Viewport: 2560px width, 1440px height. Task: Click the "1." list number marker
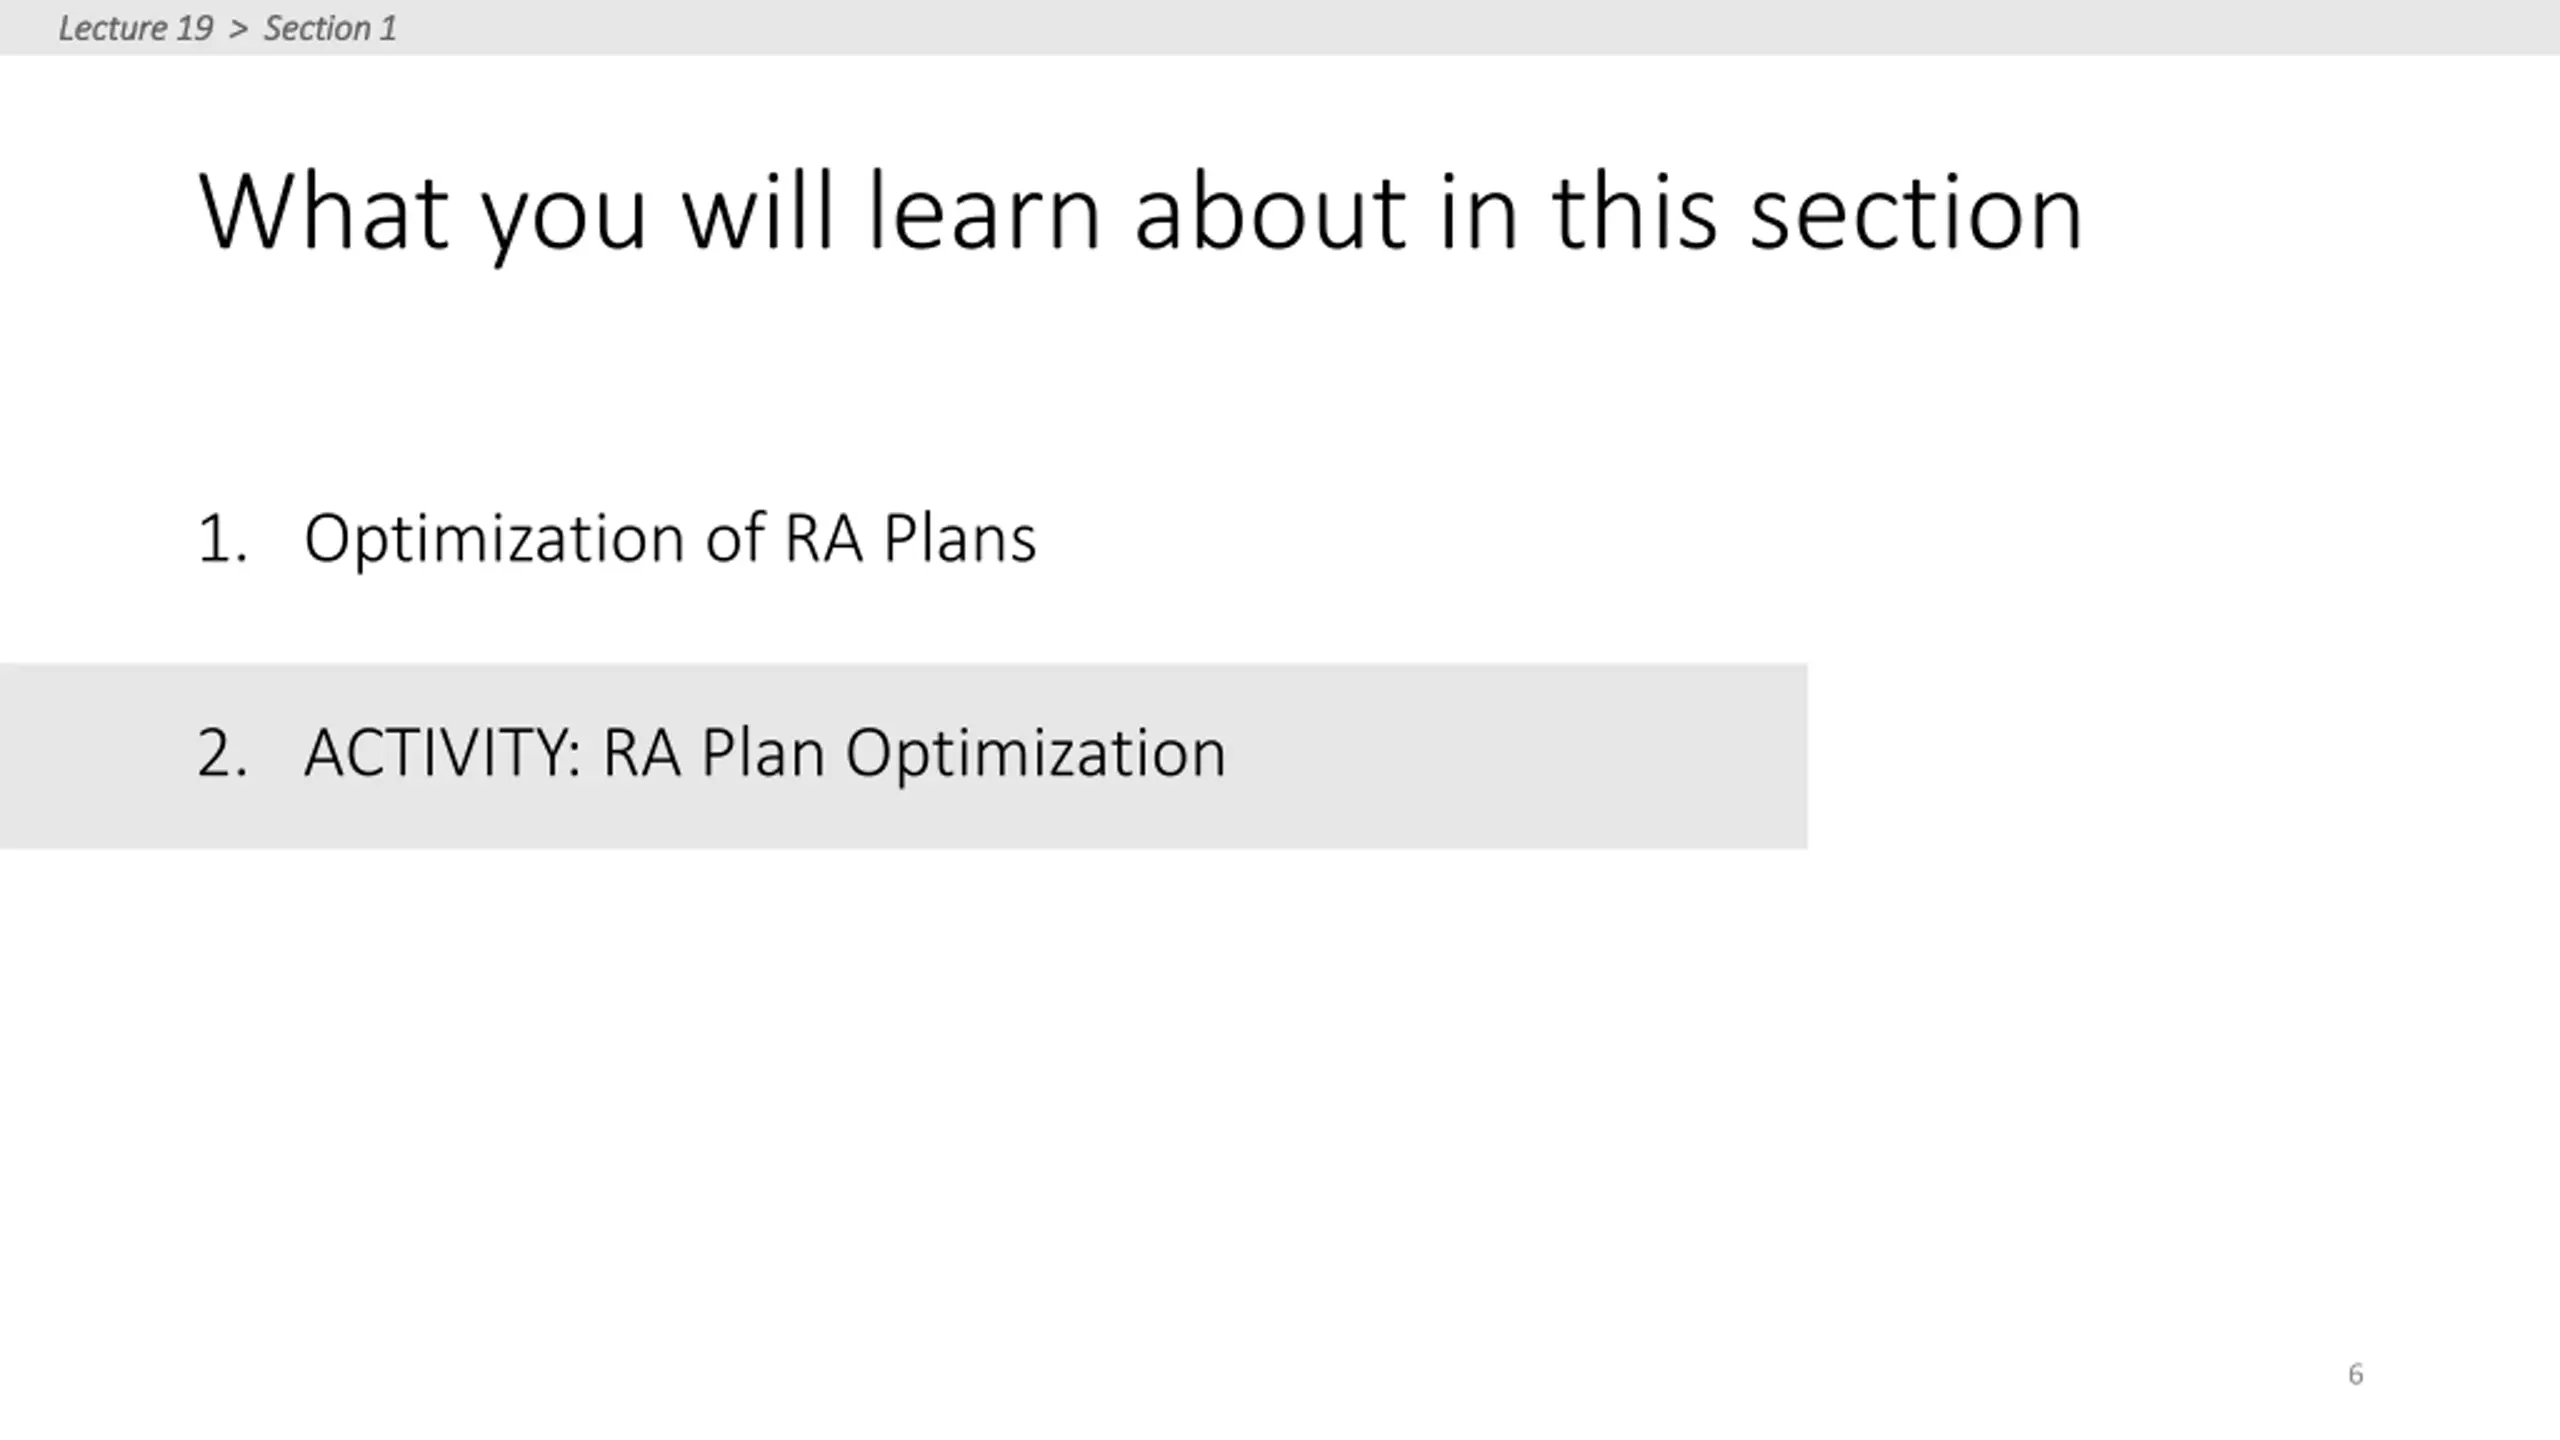222,539
